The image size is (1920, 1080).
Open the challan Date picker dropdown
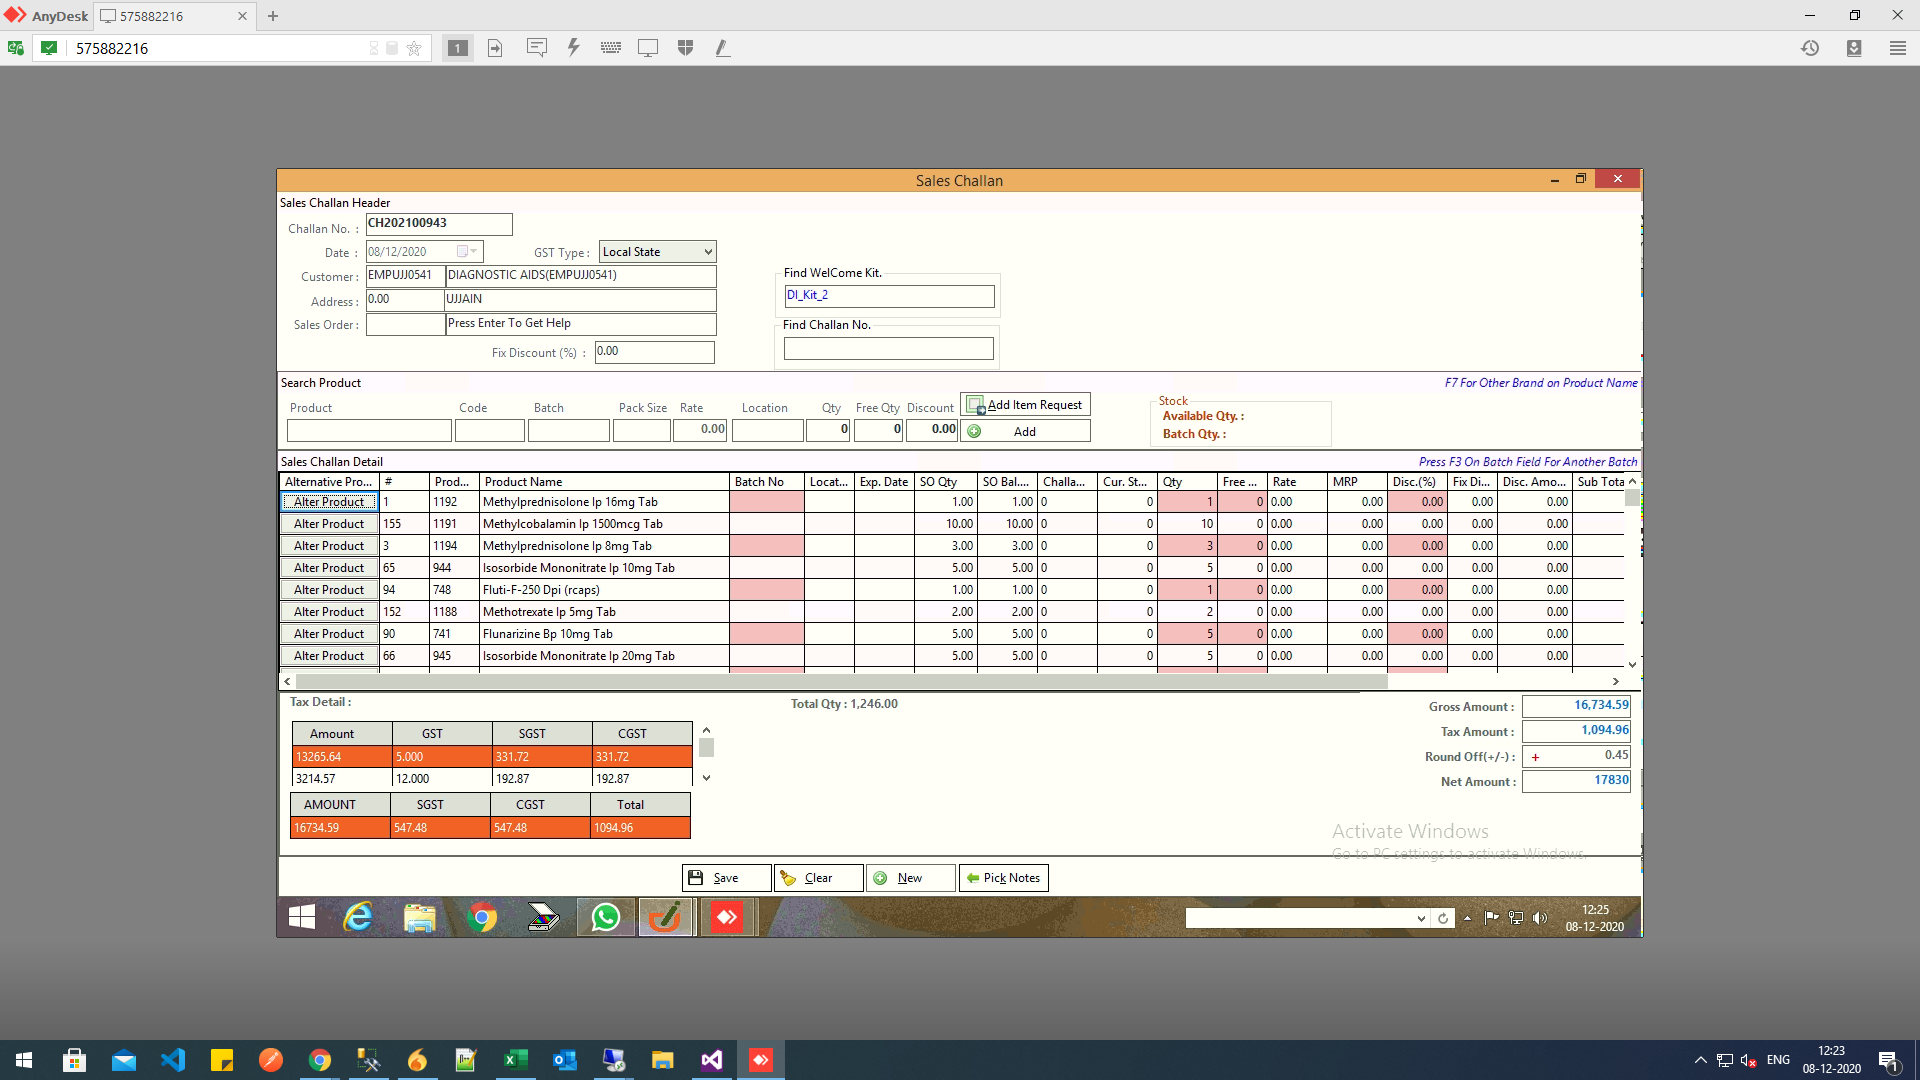coord(467,252)
